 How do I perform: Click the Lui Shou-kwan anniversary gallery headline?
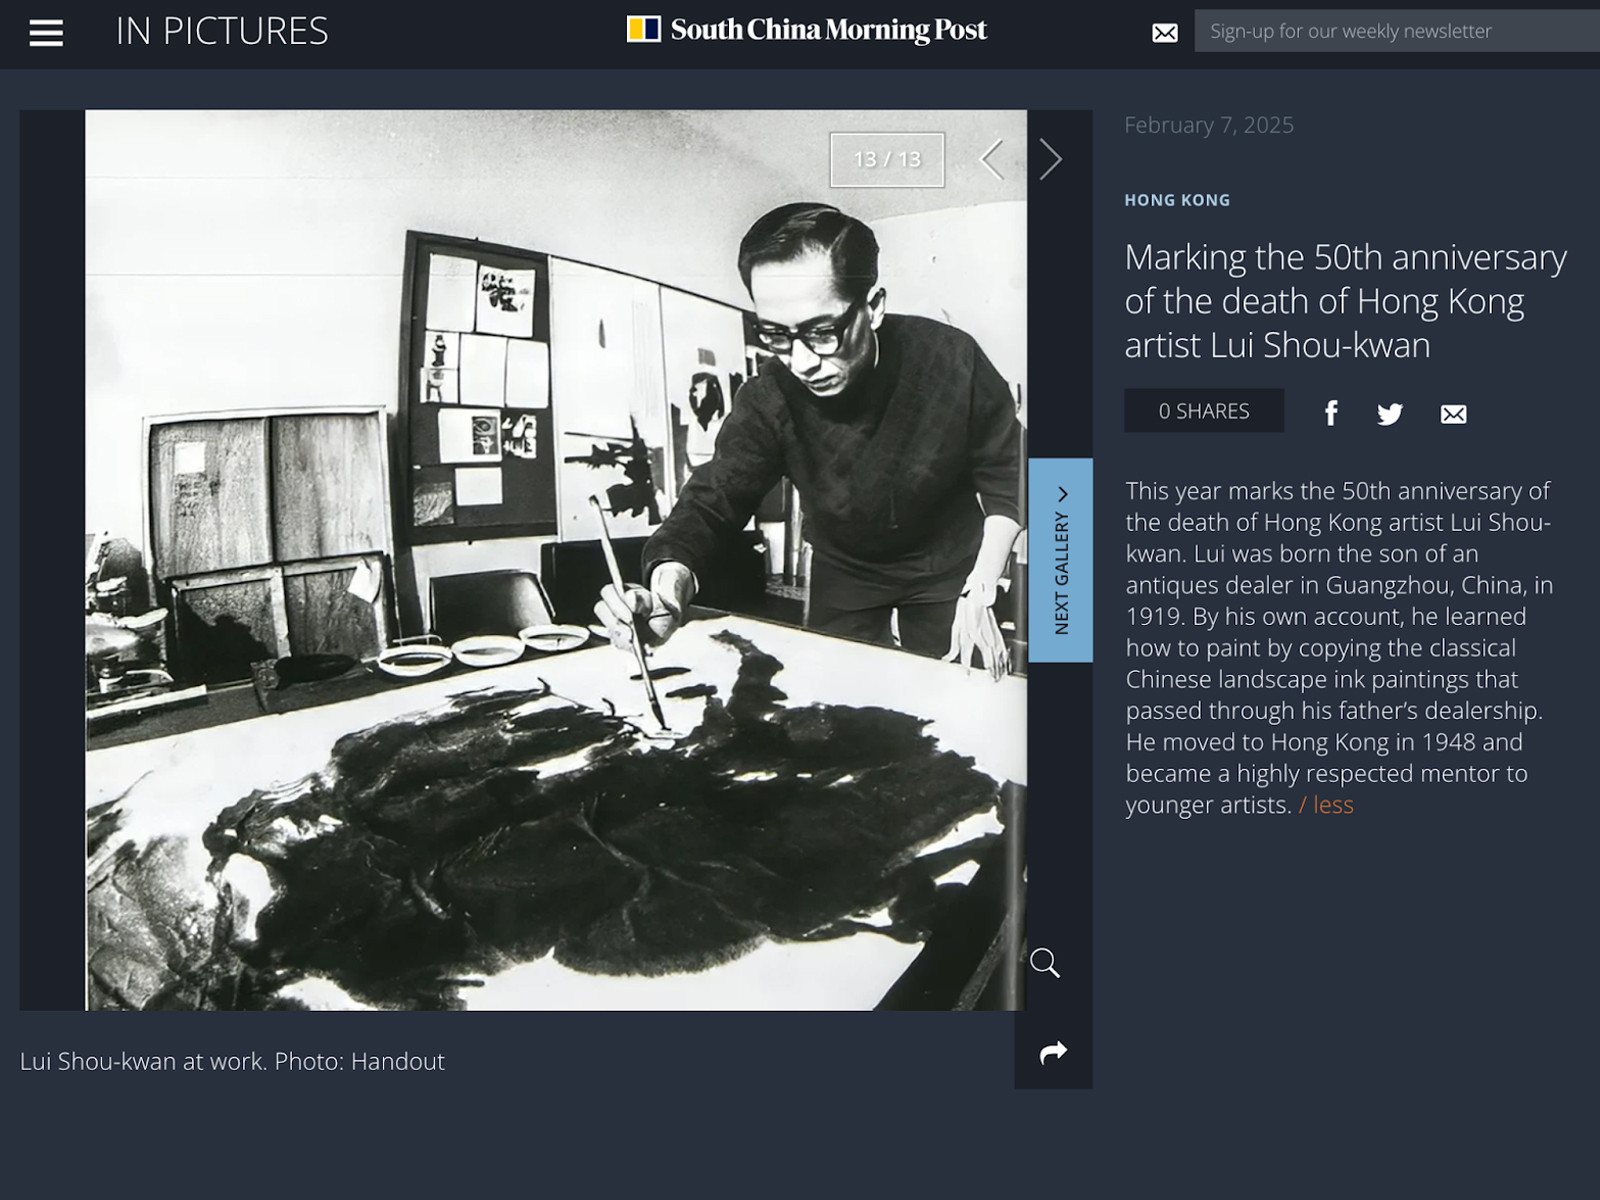tap(1345, 301)
